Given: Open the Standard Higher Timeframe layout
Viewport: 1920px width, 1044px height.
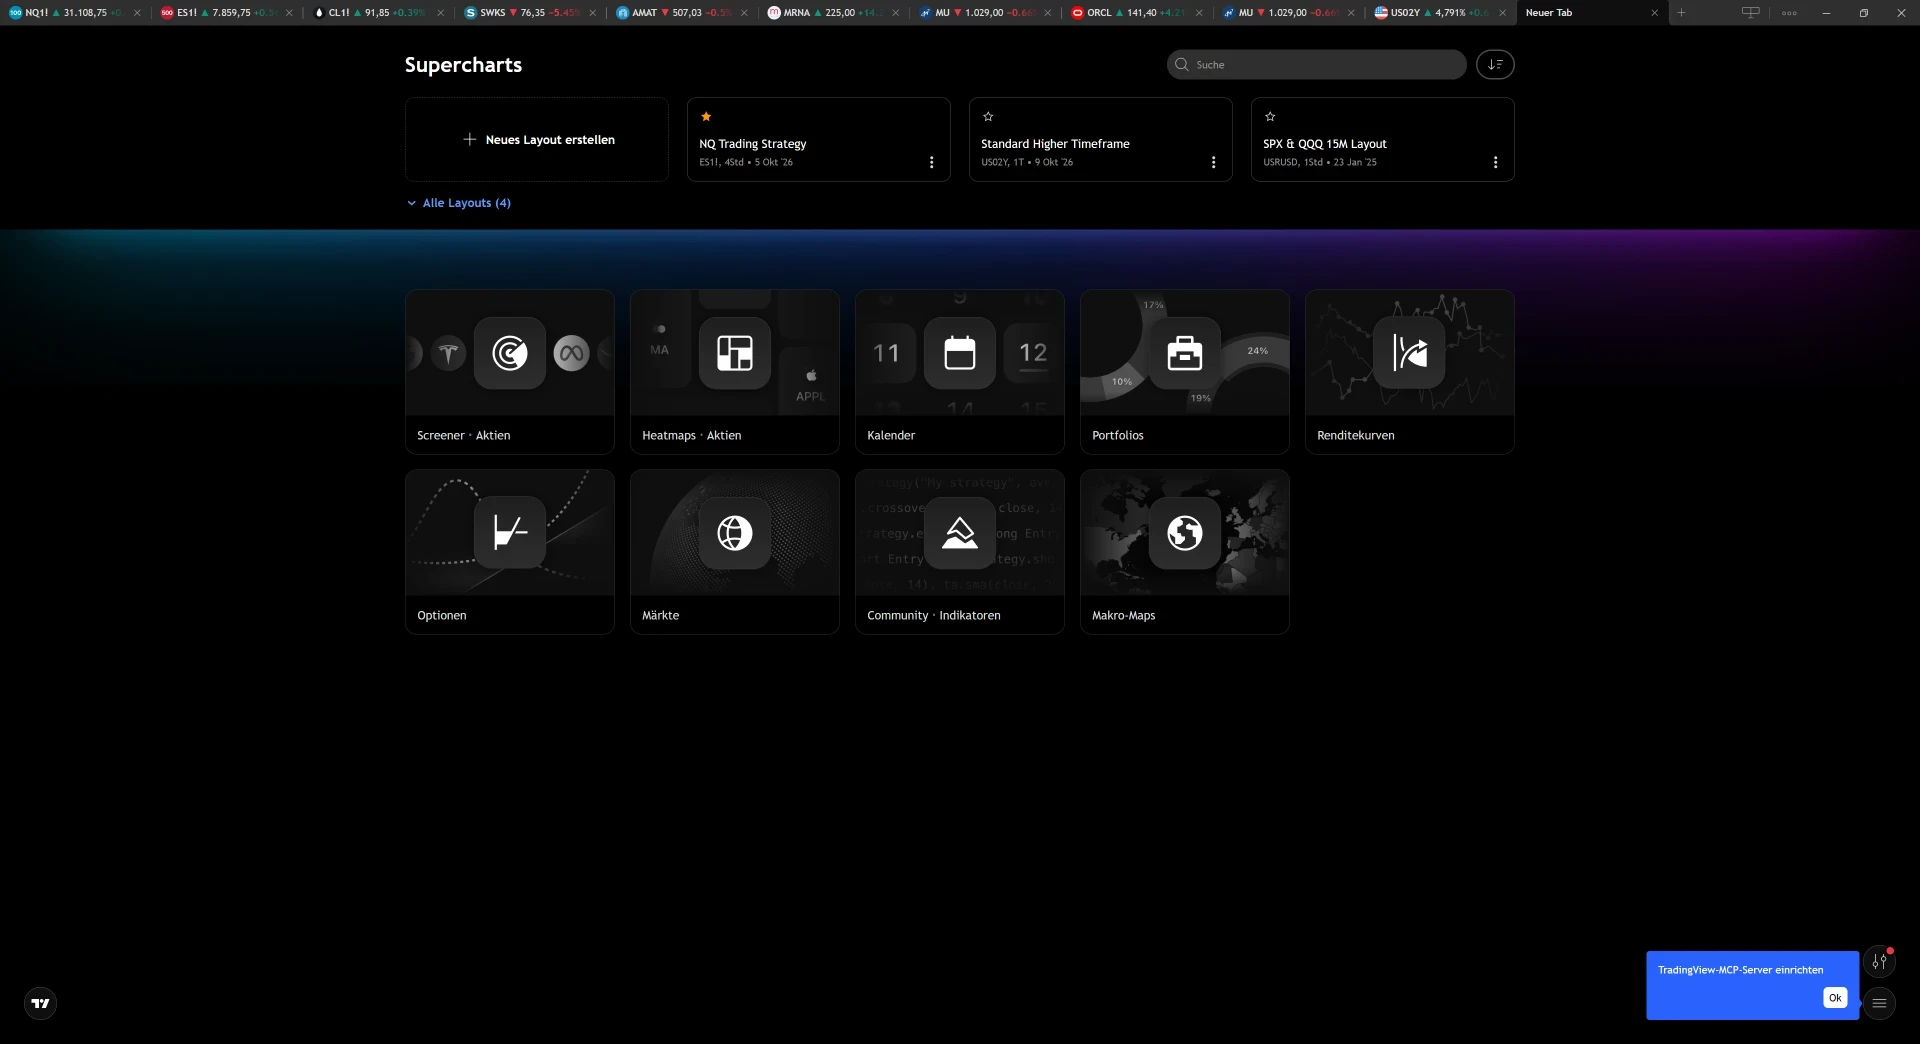Looking at the screenshot, I should (1101, 140).
